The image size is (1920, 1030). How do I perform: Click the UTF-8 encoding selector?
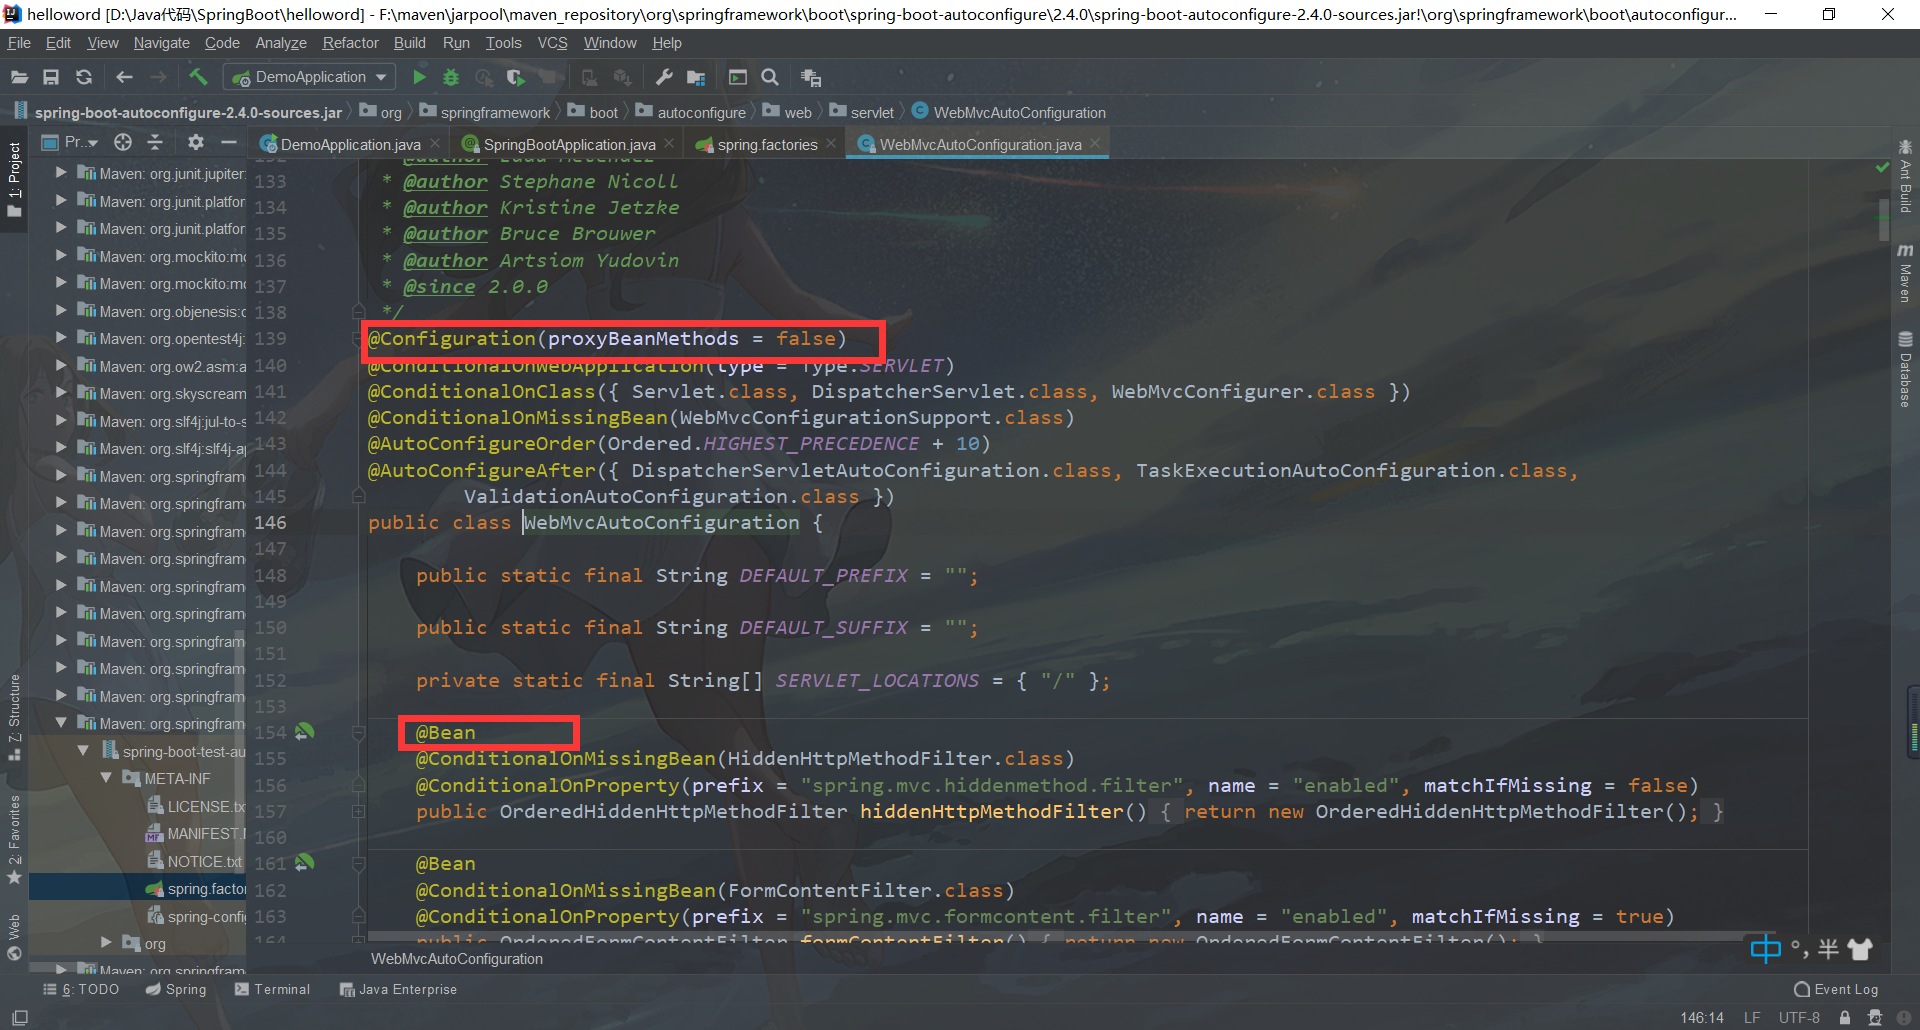1799,1017
